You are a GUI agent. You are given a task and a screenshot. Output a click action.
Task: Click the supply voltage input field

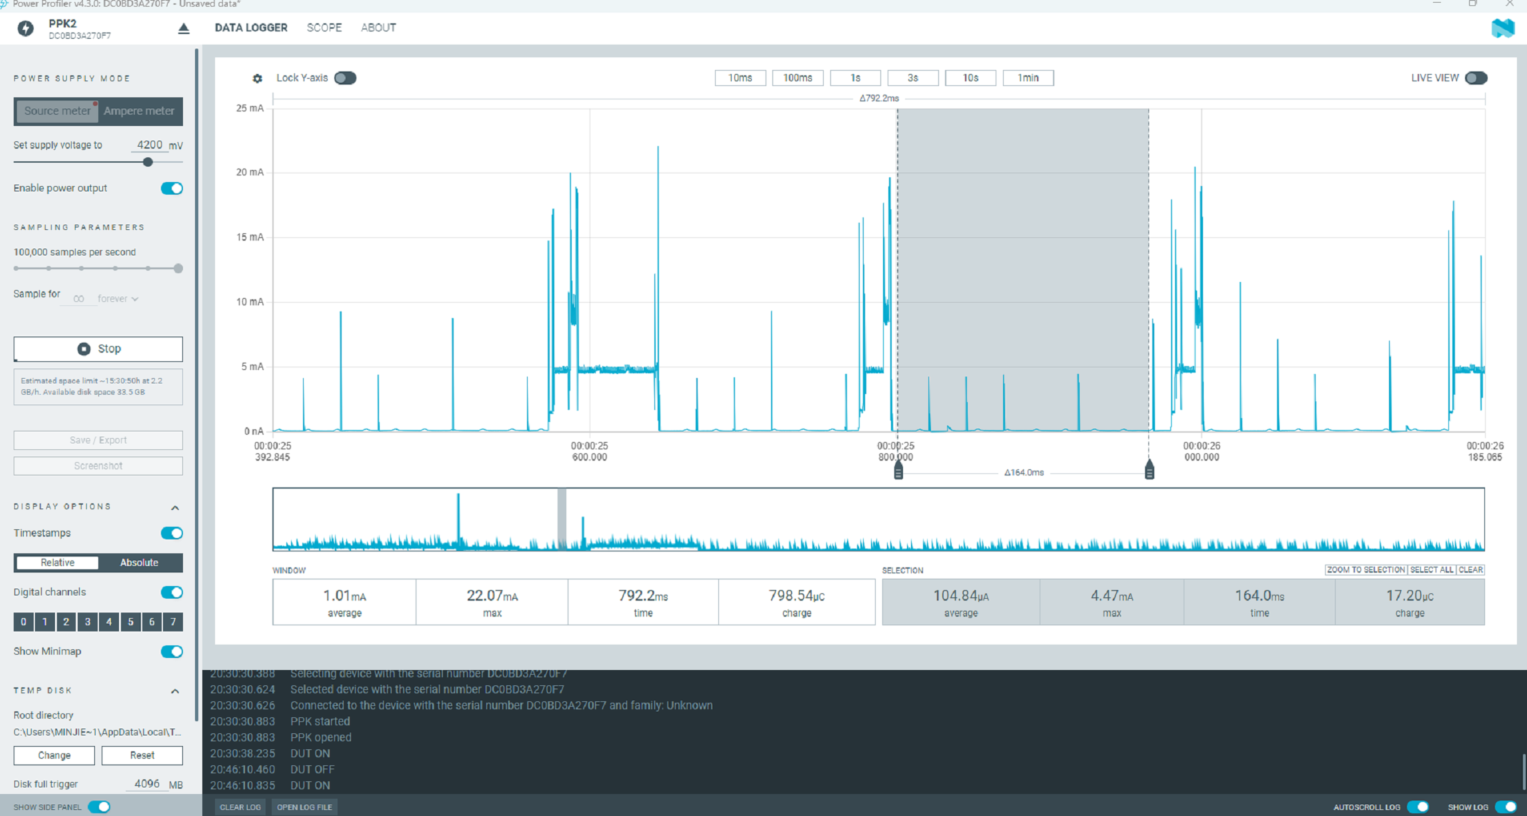coord(149,145)
